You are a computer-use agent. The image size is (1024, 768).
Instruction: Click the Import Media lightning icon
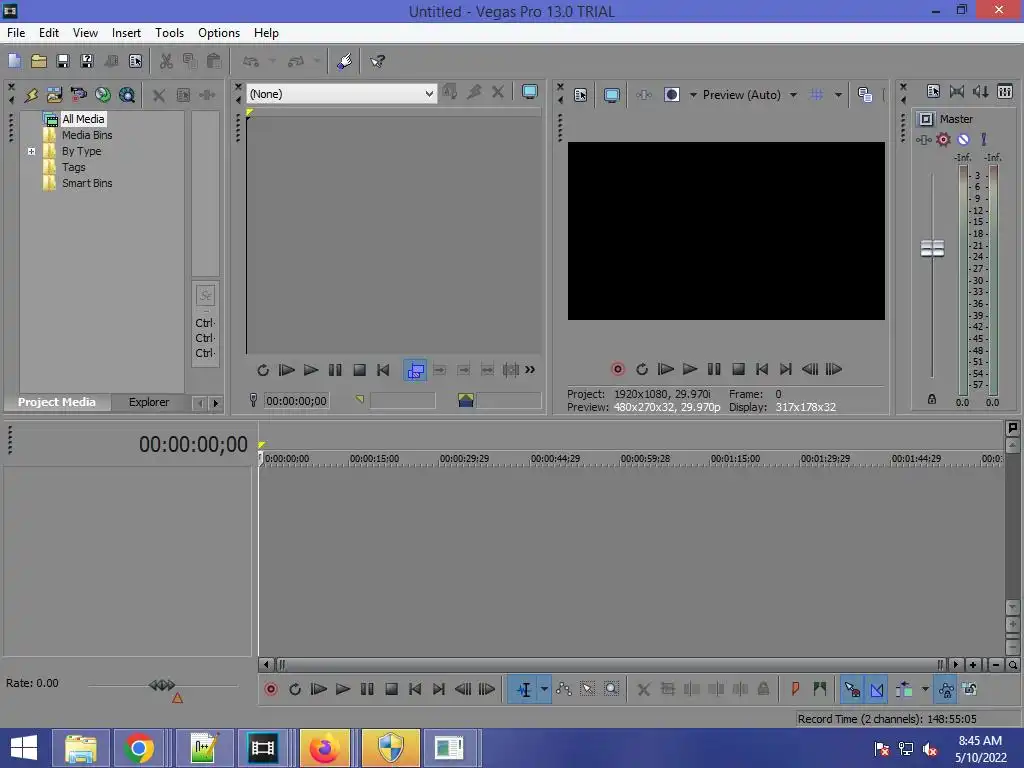tap(31, 95)
